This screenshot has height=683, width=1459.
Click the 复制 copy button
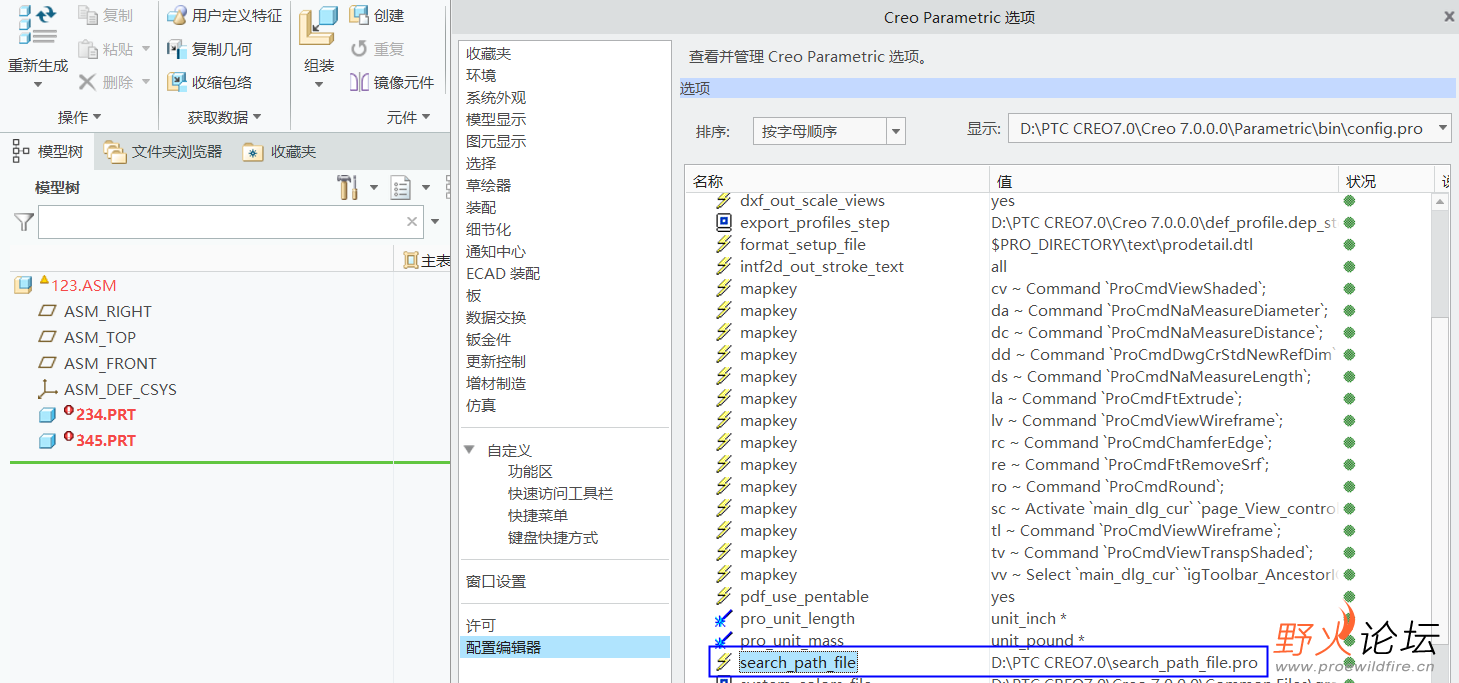tap(105, 15)
